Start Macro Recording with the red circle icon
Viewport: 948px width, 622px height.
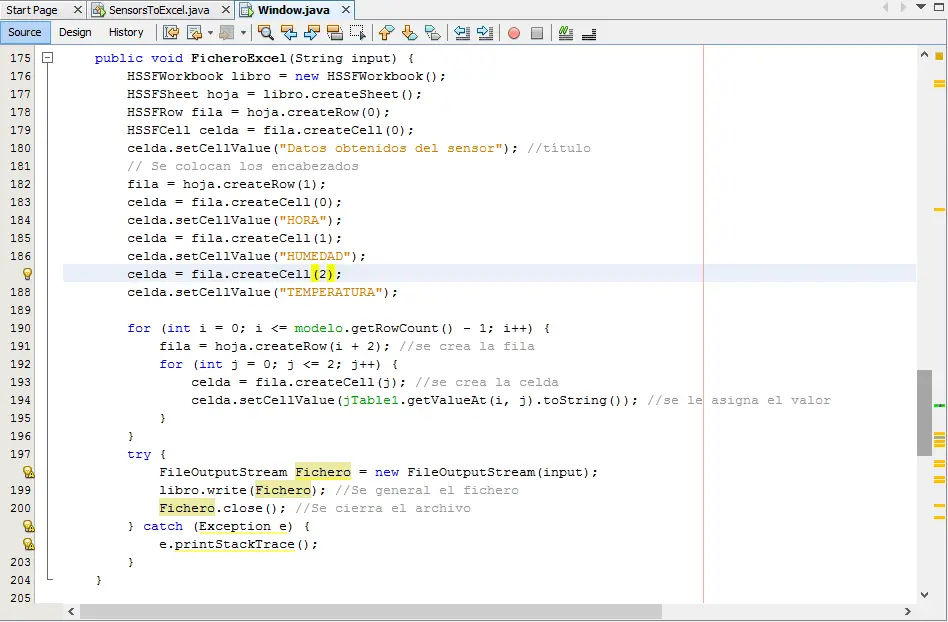[513, 33]
